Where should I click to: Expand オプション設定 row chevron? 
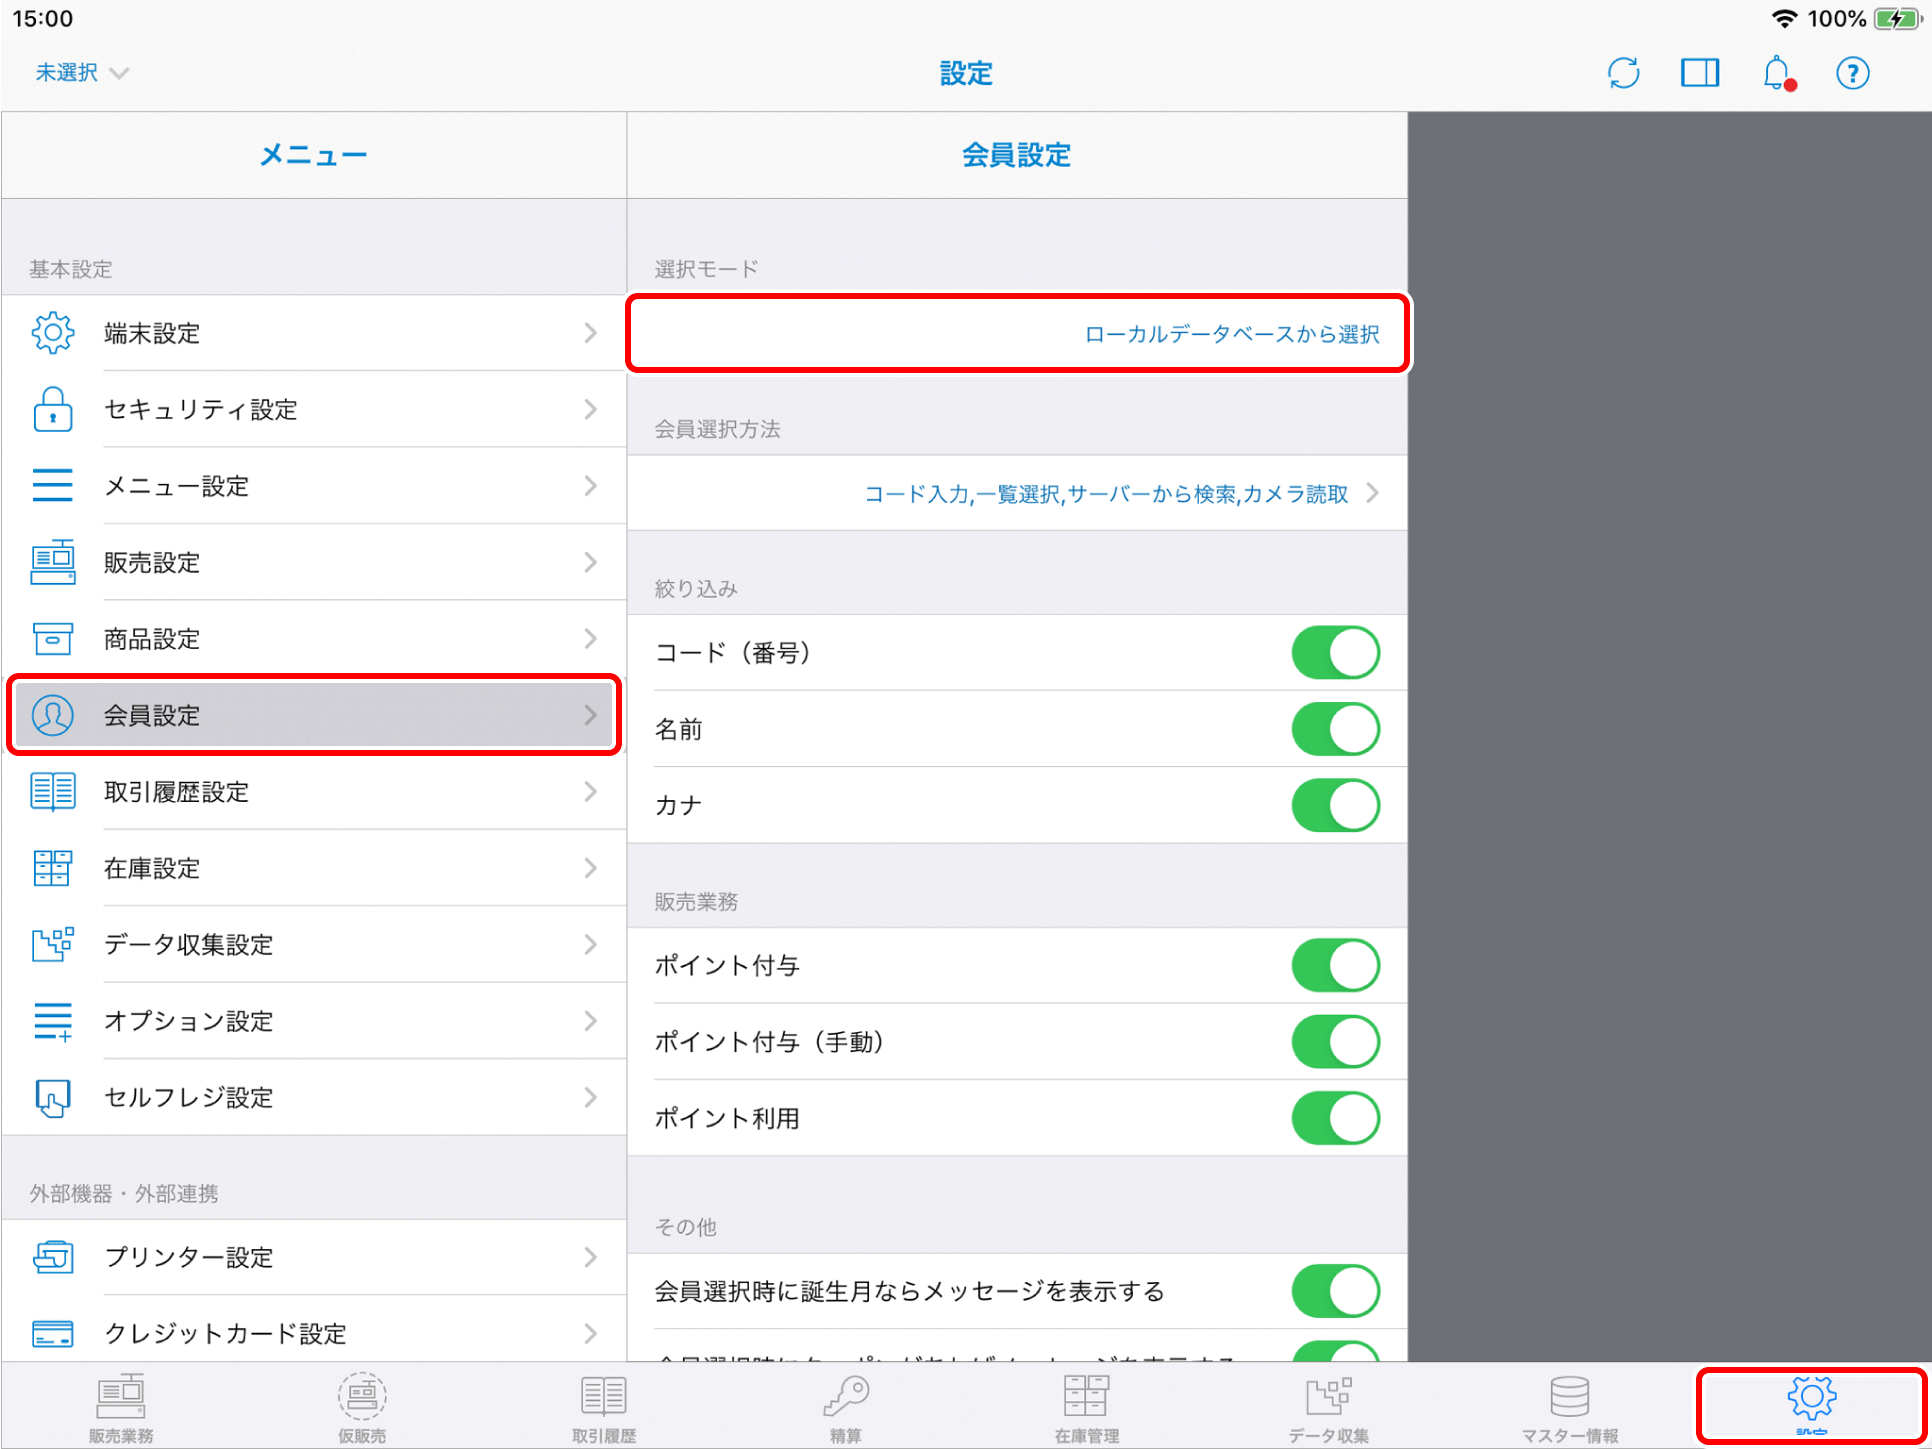tap(591, 1021)
